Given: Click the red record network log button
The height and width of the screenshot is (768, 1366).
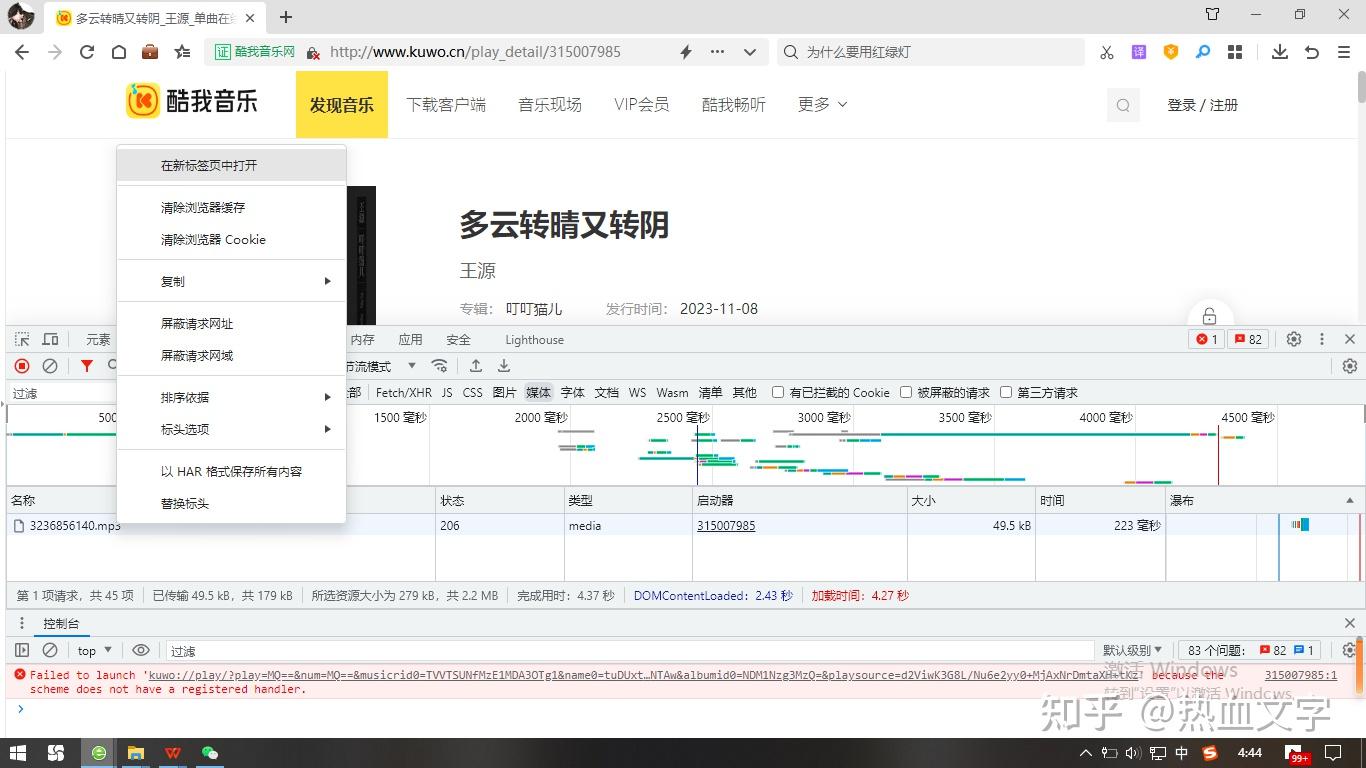Looking at the screenshot, I should 22,366.
